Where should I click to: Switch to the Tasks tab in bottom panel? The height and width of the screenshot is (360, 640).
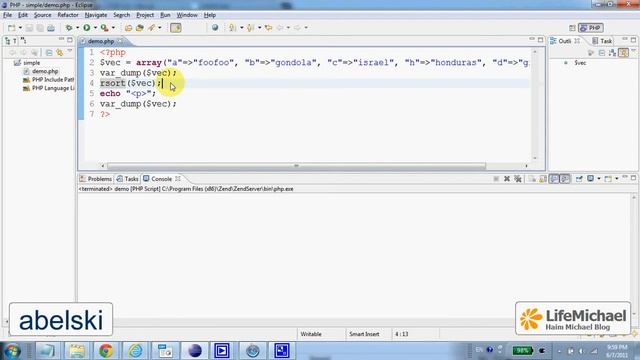pyautogui.click(x=128, y=179)
